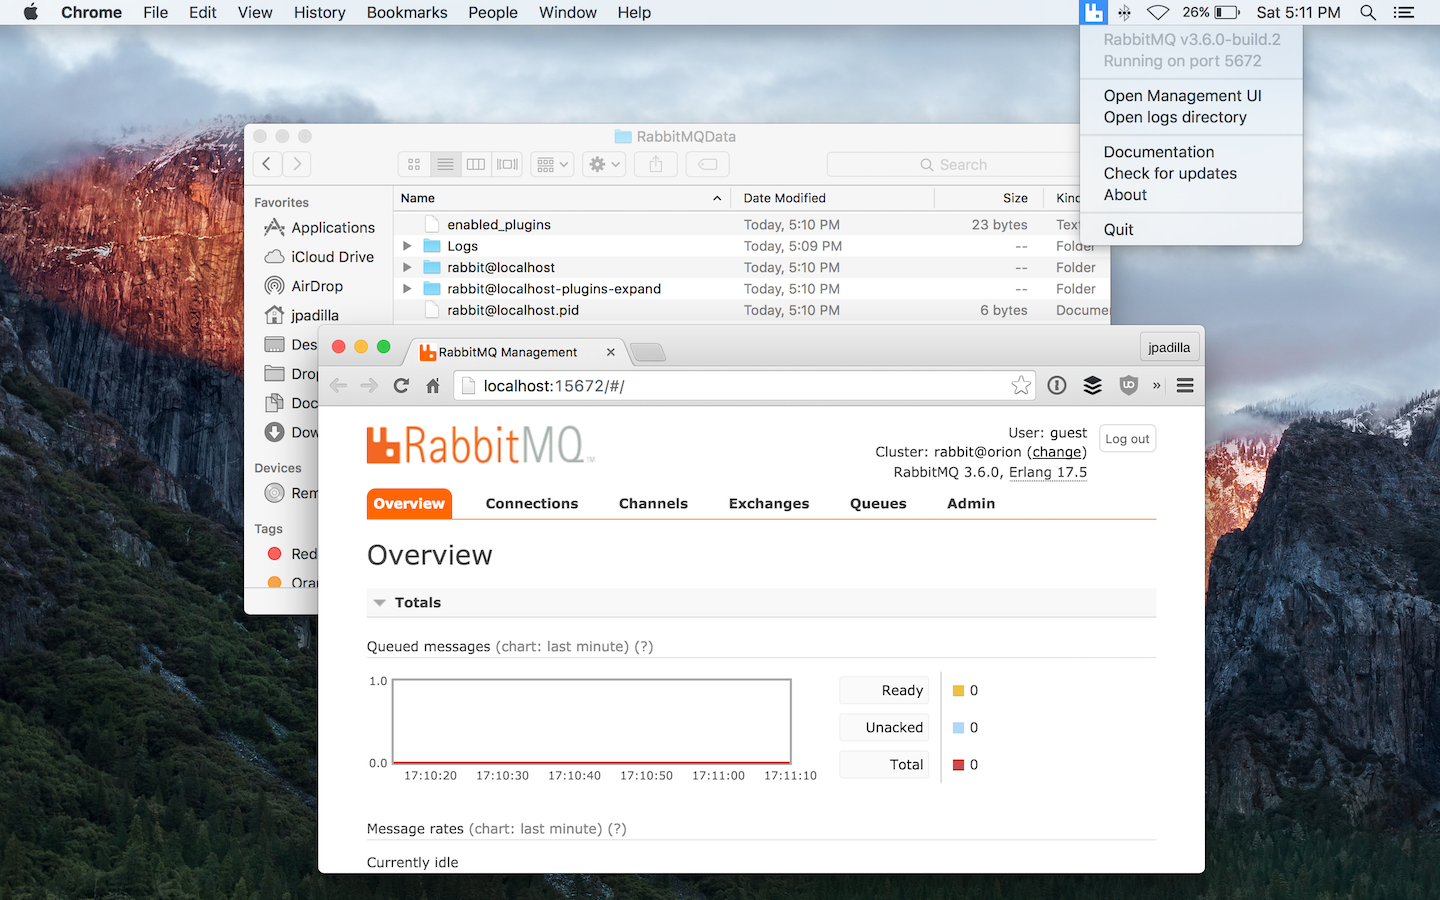Click the uBlock shield extension icon
This screenshot has width=1440, height=900.
click(1129, 385)
